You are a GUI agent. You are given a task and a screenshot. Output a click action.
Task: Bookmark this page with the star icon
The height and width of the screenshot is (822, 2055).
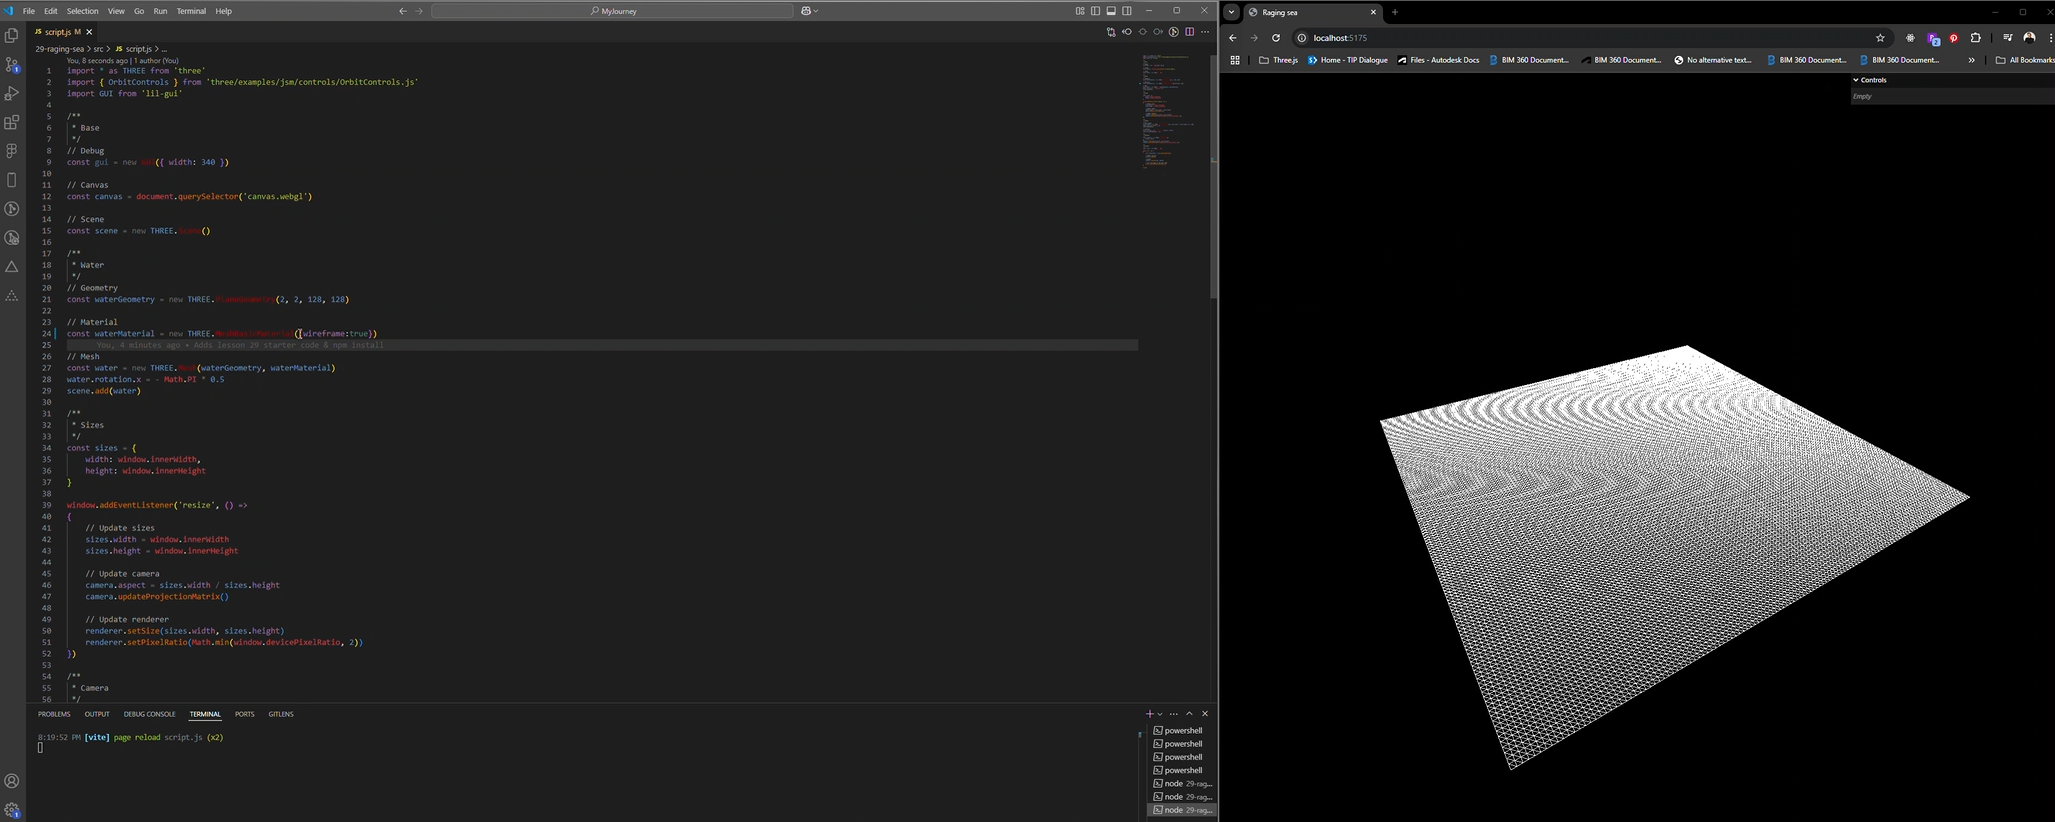coord(1880,38)
